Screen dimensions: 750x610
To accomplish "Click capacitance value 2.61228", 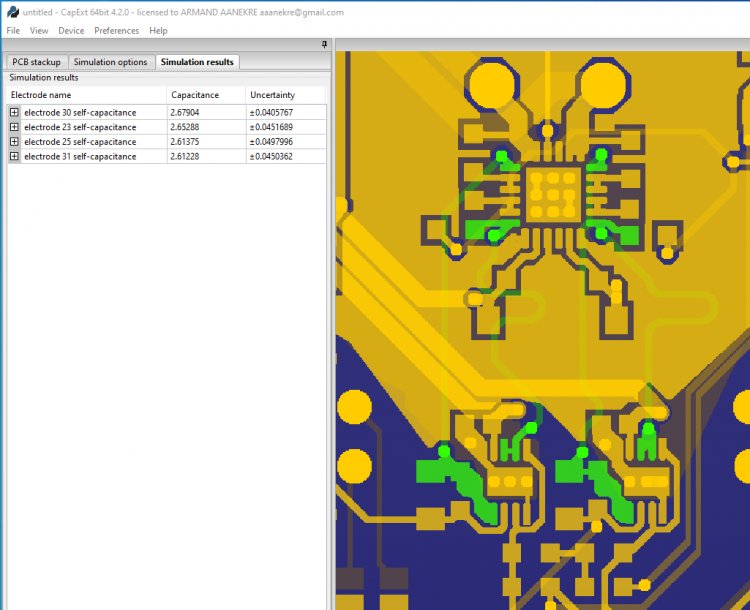I will (185, 156).
